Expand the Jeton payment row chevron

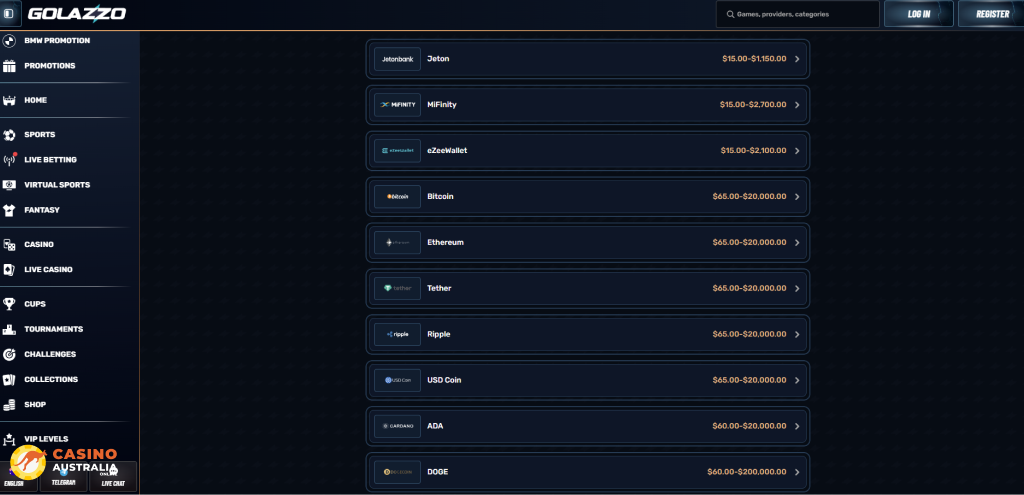coord(797,59)
